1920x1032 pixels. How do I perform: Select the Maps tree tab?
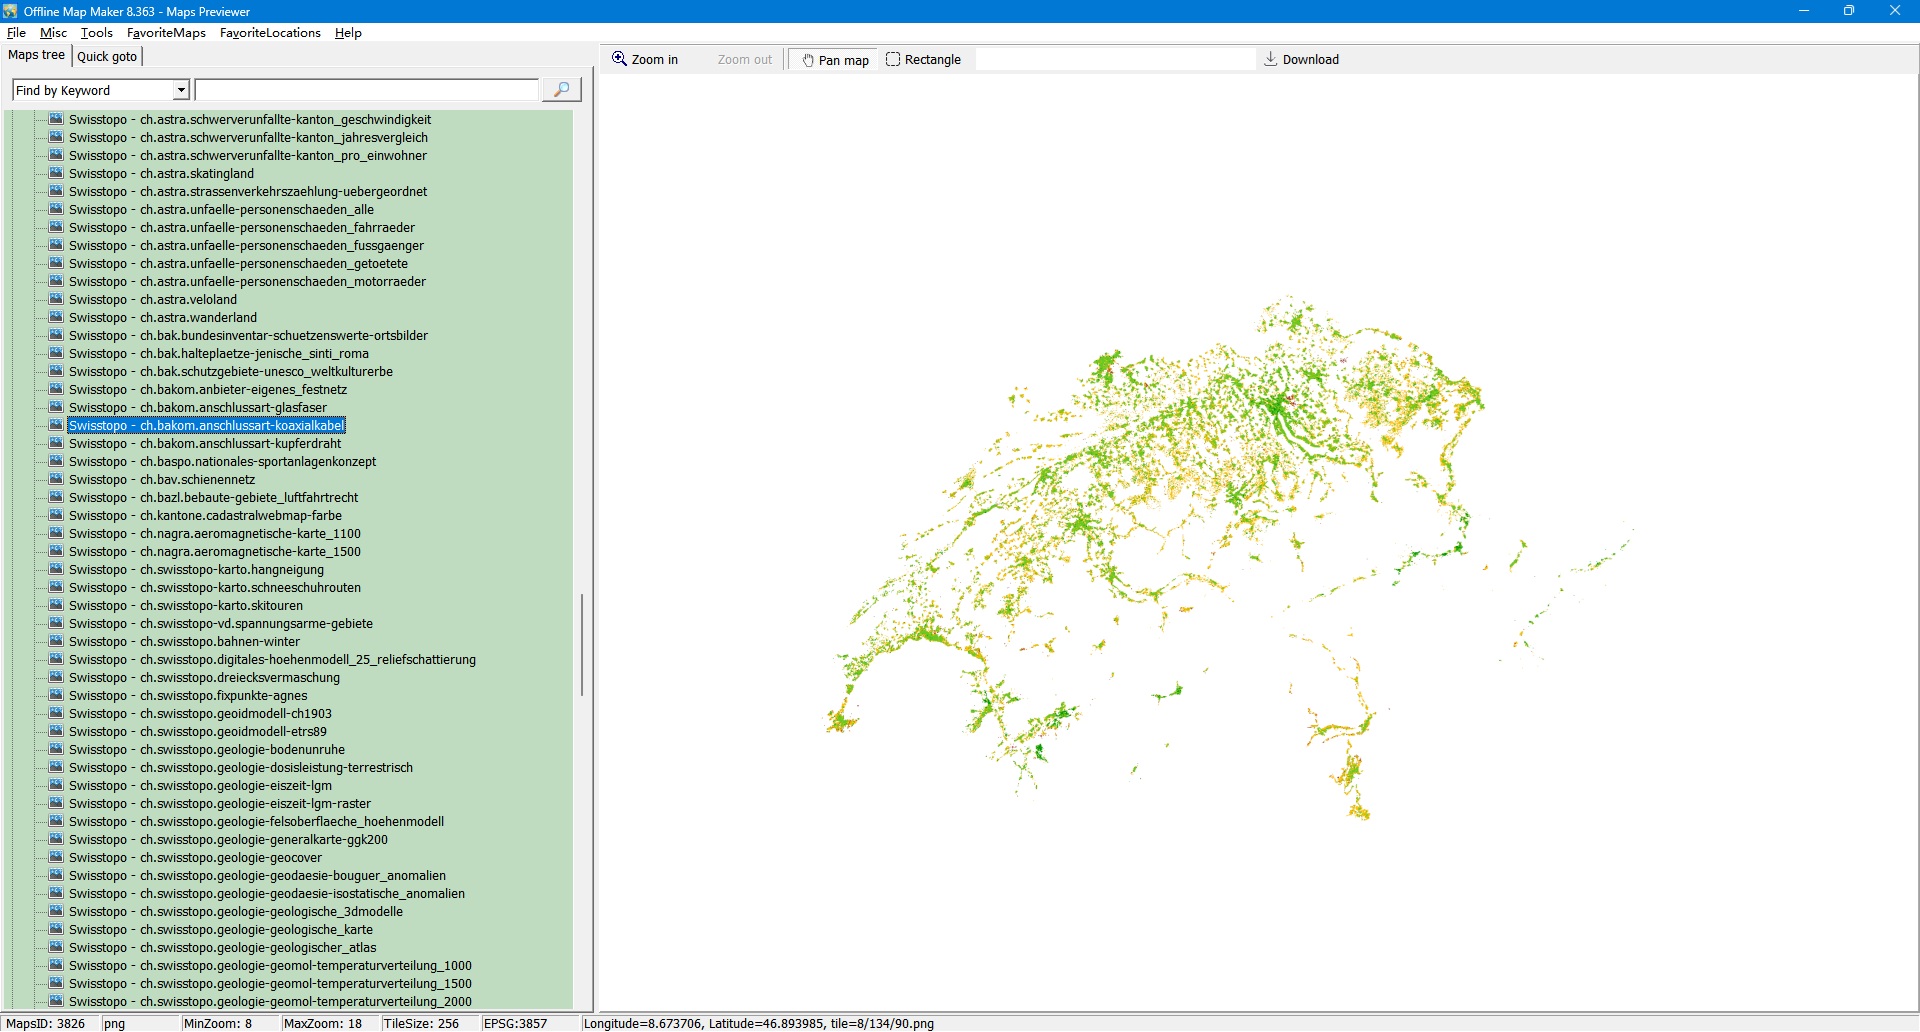[x=36, y=55]
